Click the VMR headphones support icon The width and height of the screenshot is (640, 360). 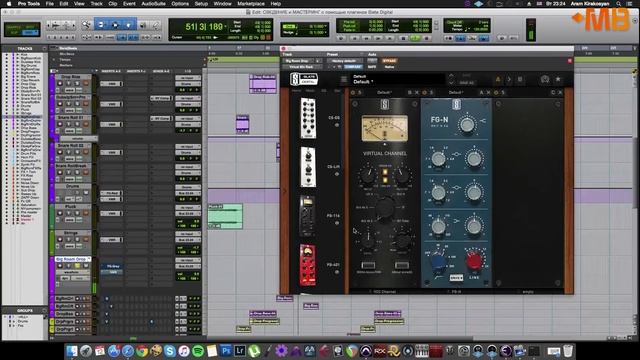544,79
